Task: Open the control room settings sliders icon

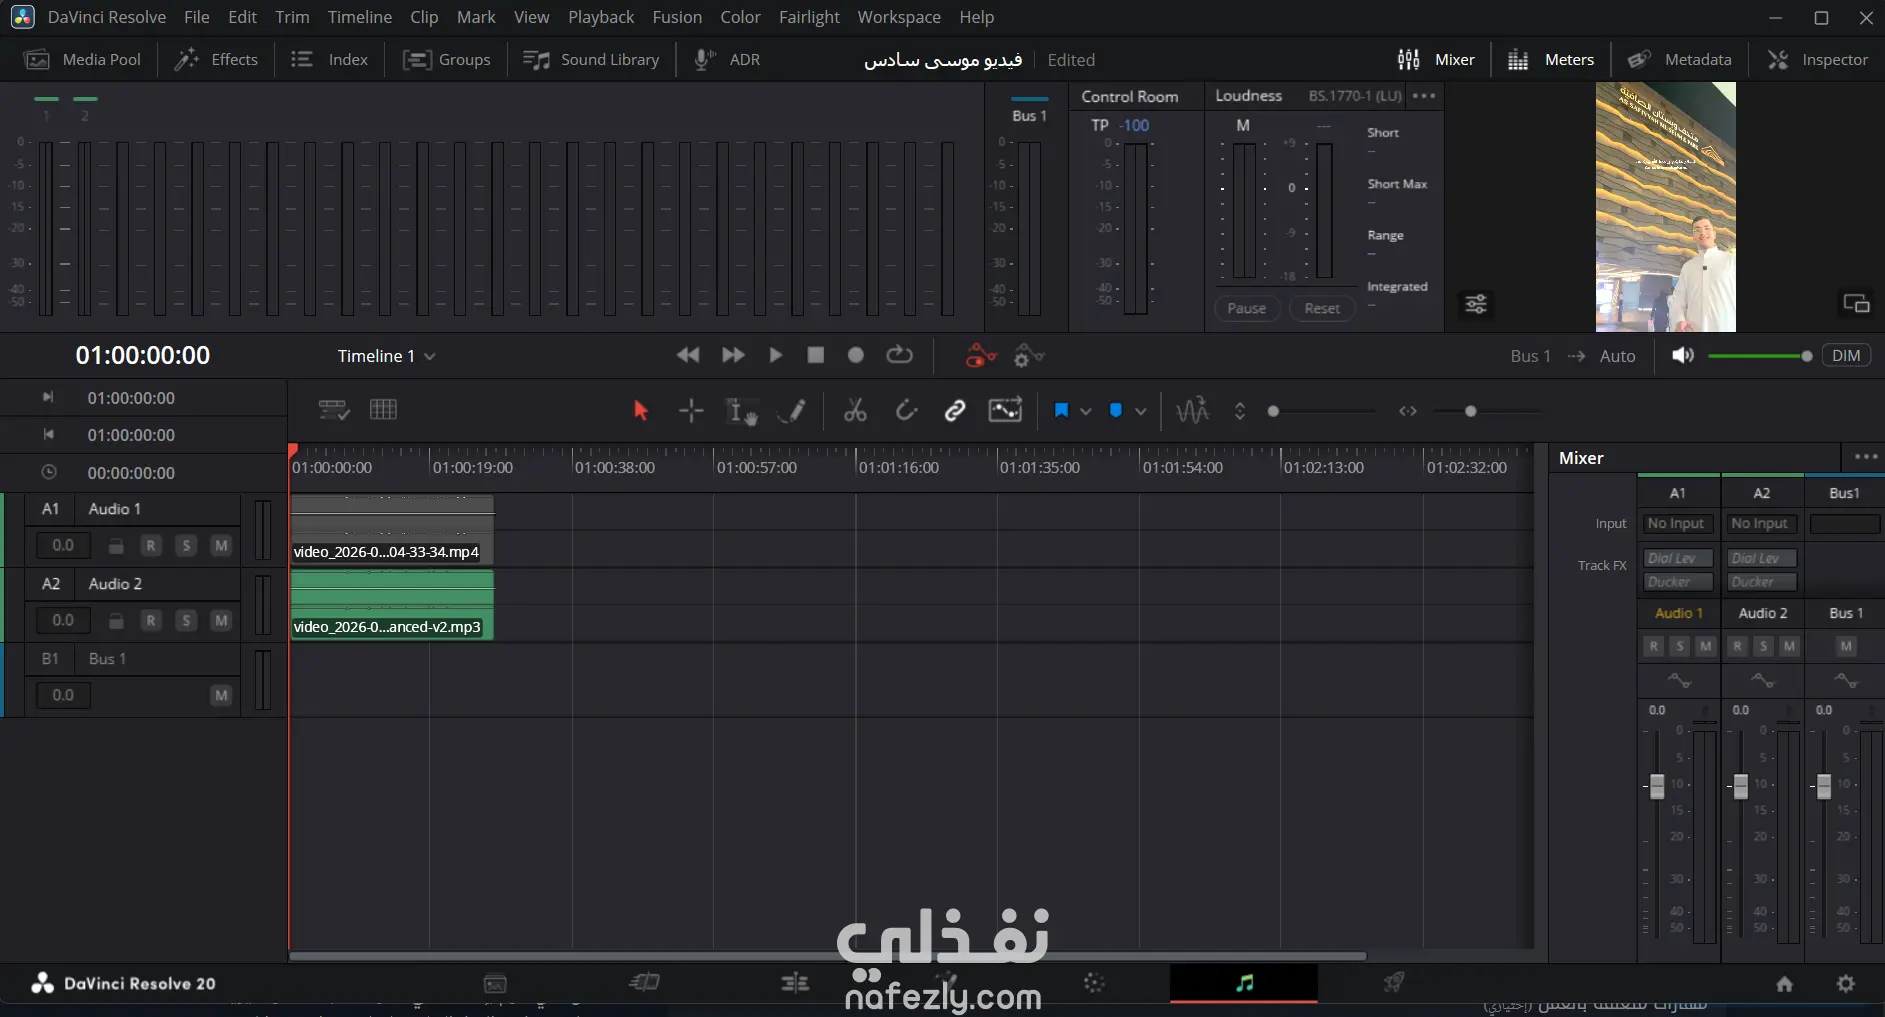Action: (1476, 304)
